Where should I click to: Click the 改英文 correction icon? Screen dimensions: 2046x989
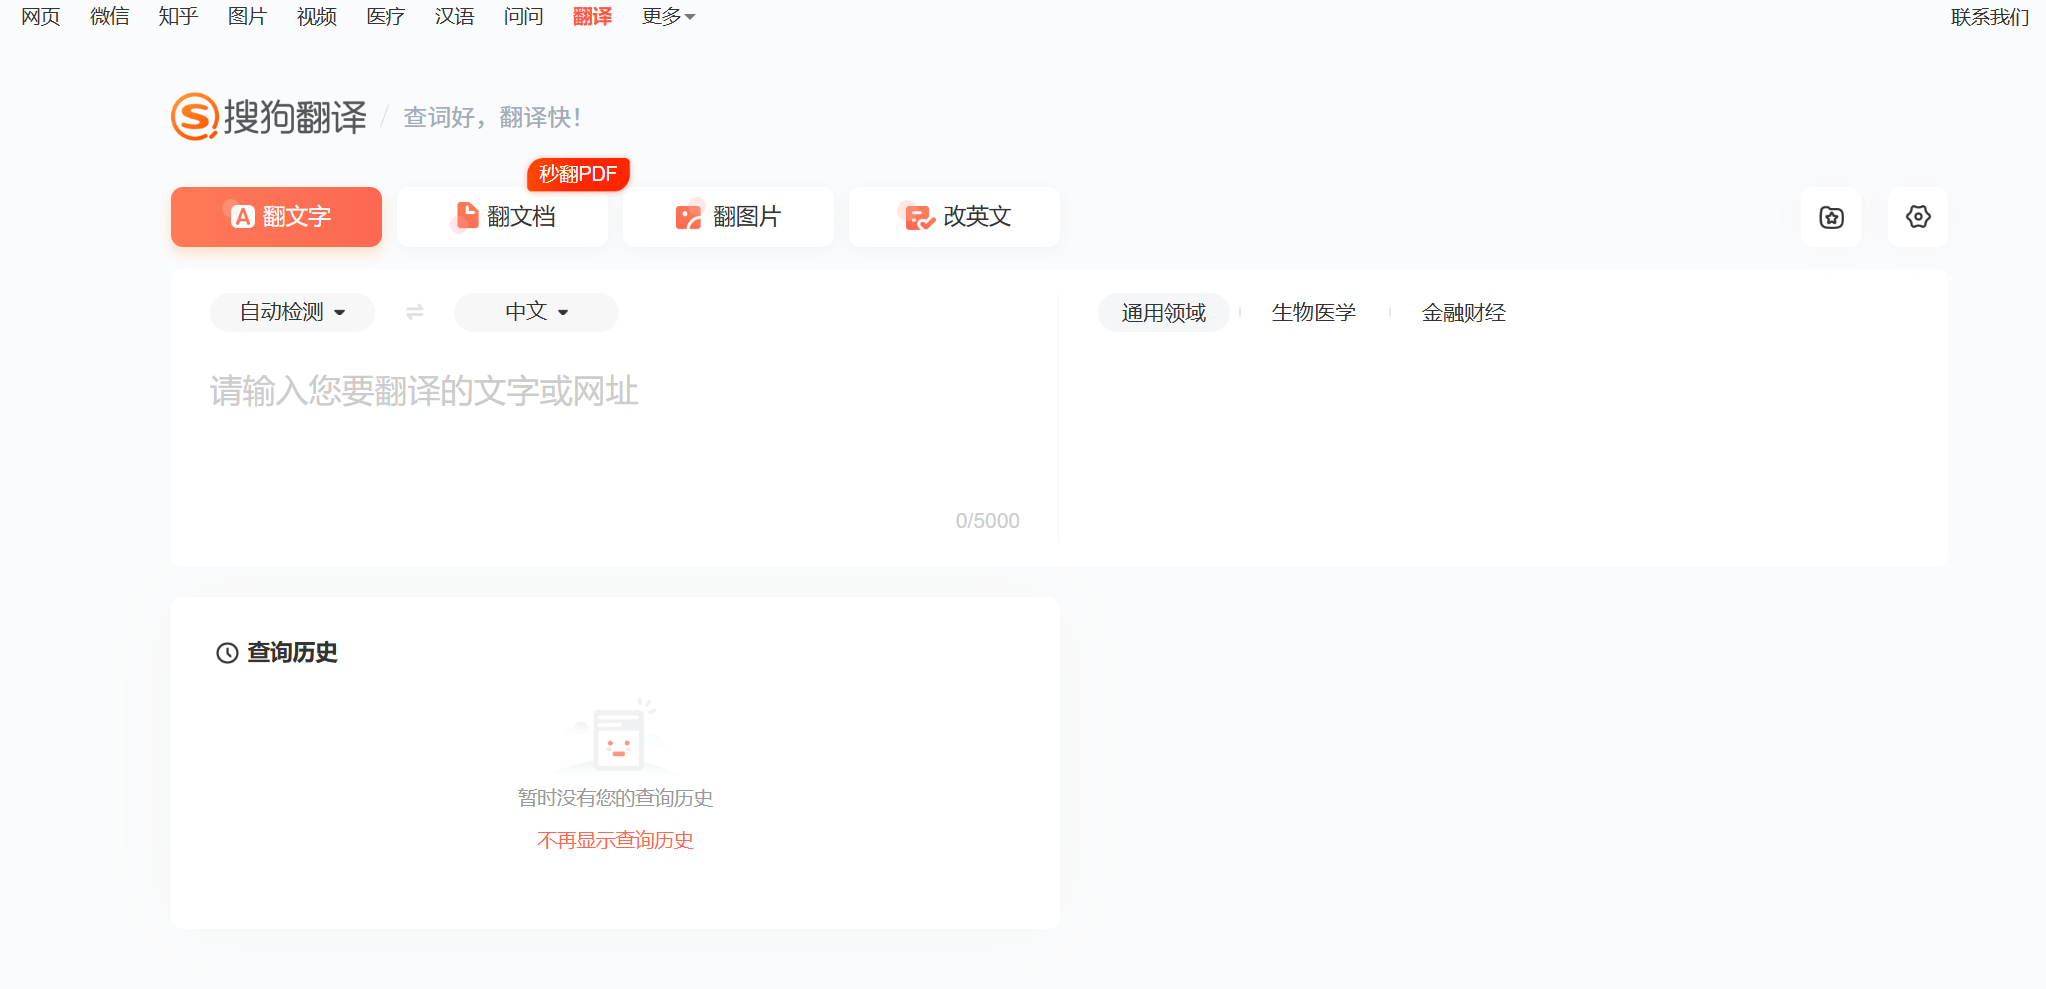[x=918, y=217]
